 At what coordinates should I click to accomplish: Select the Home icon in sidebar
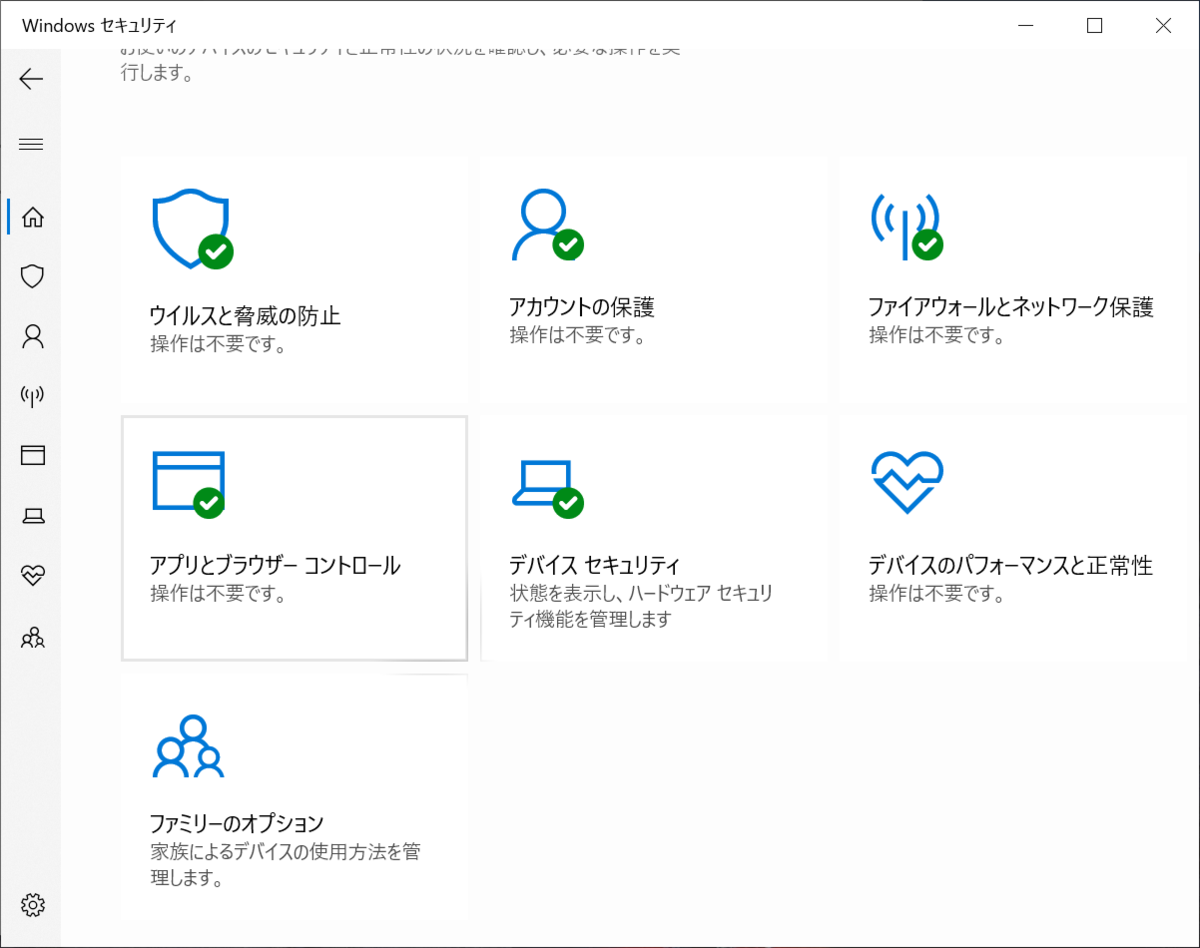click(x=32, y=216)
